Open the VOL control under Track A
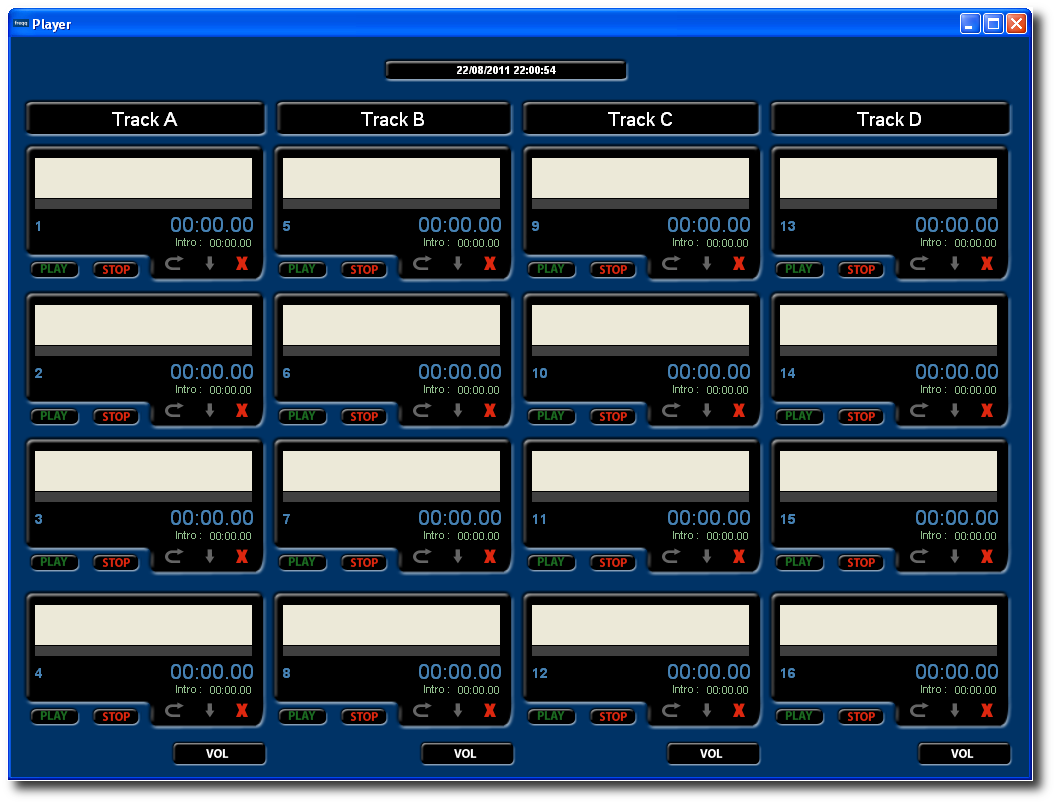The height and width of the screenshot is (804, 1056). pyautogui.click(x=219, y=754)
